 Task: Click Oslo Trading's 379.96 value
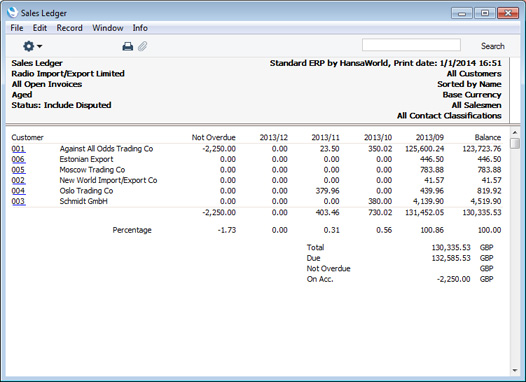pos(327,191)
